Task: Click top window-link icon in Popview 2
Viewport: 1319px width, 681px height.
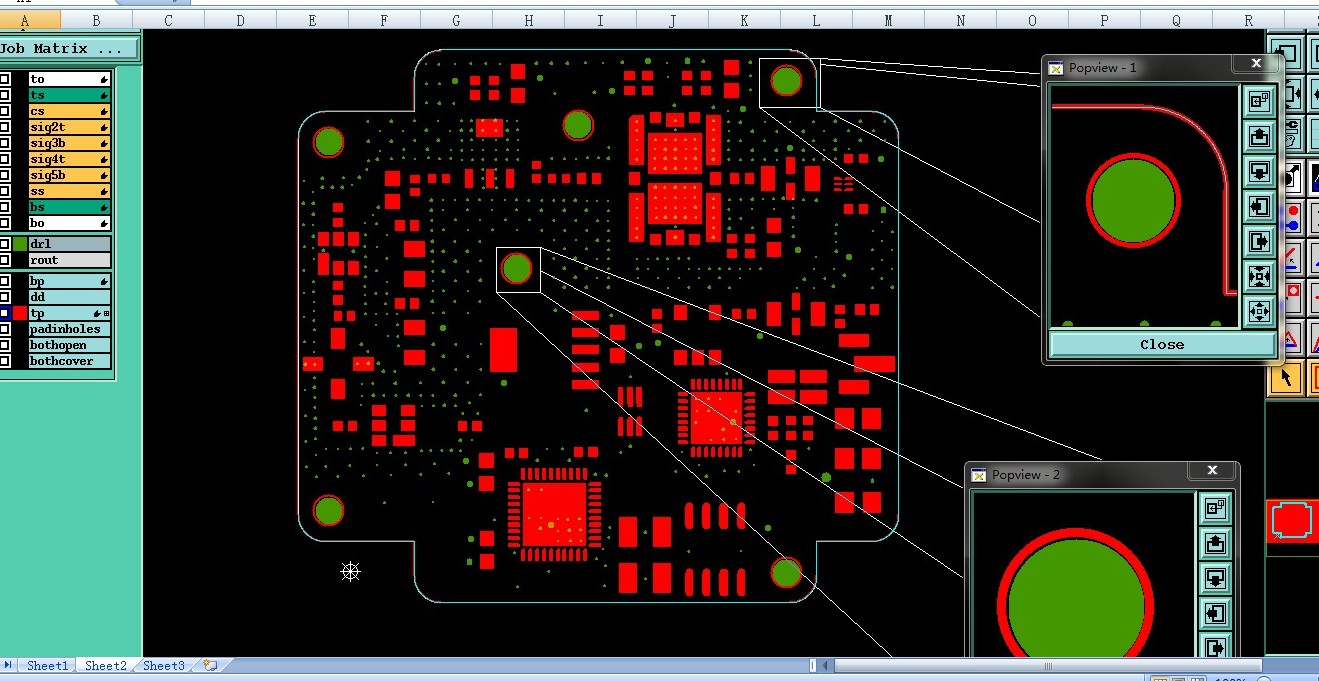Action: click(x=1216, y=508)
